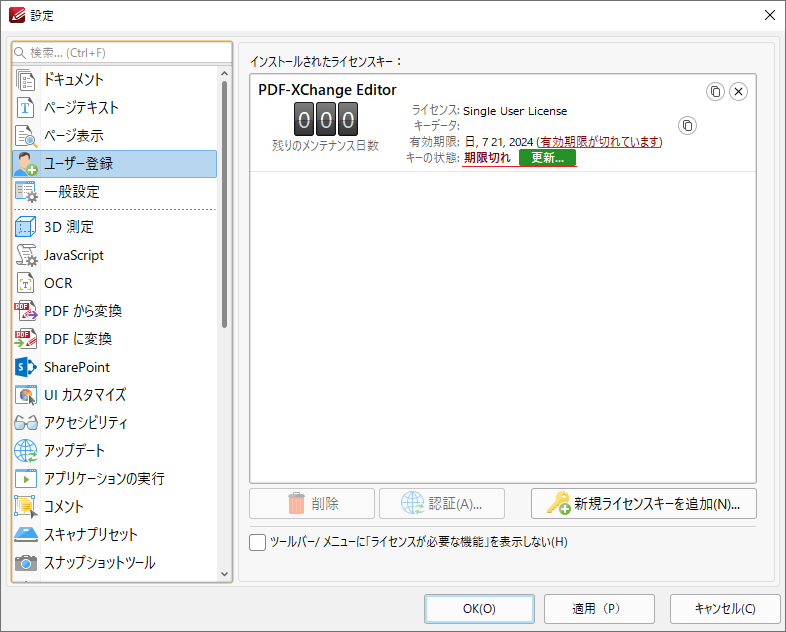Image resolution: width=786 pixels, height=632 pixels.
Task: Open the PDF から変換 icon
Action: pos(26,311)
